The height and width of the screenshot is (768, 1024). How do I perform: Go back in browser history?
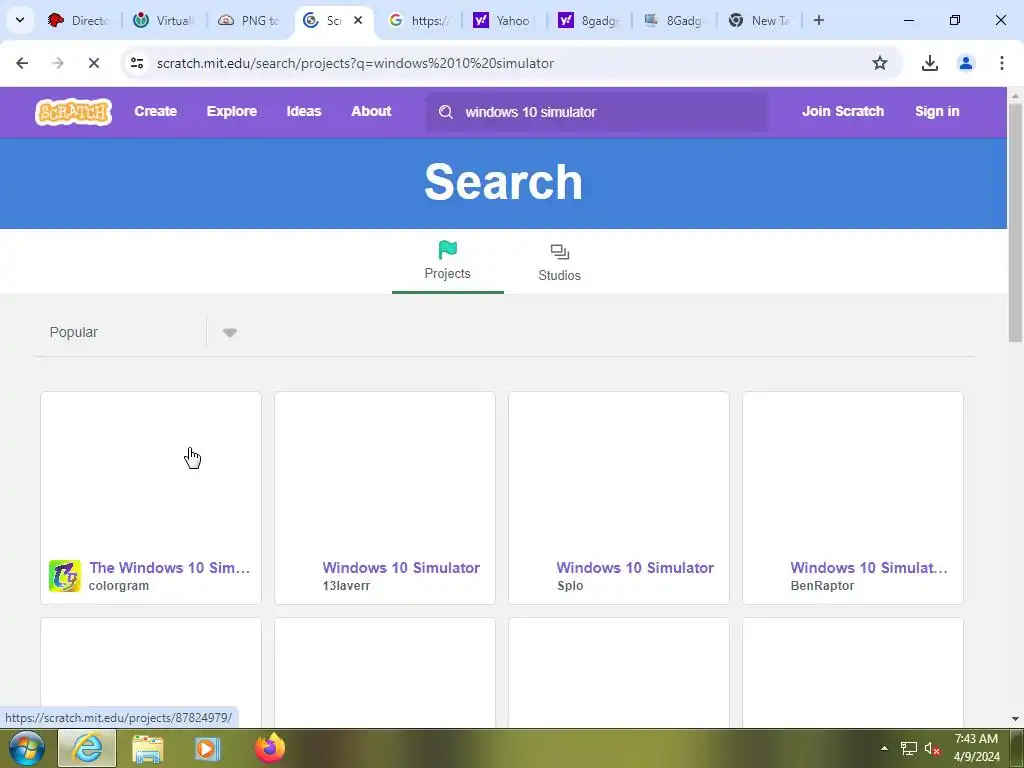point(22,63)
